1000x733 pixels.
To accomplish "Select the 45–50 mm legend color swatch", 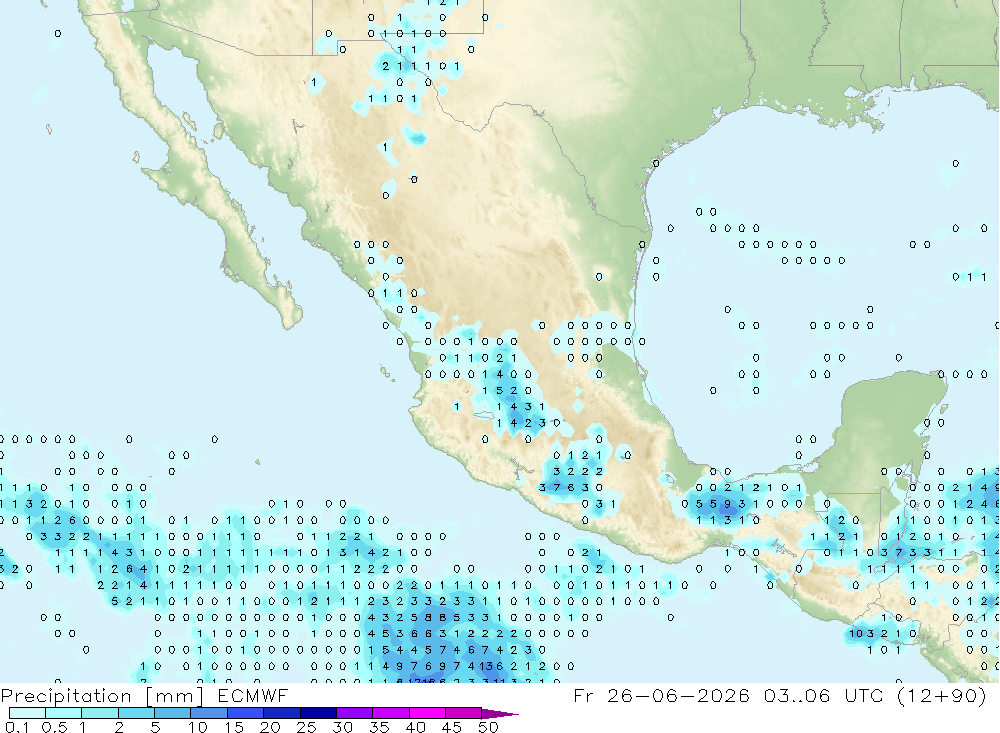I will click(464, 713).
